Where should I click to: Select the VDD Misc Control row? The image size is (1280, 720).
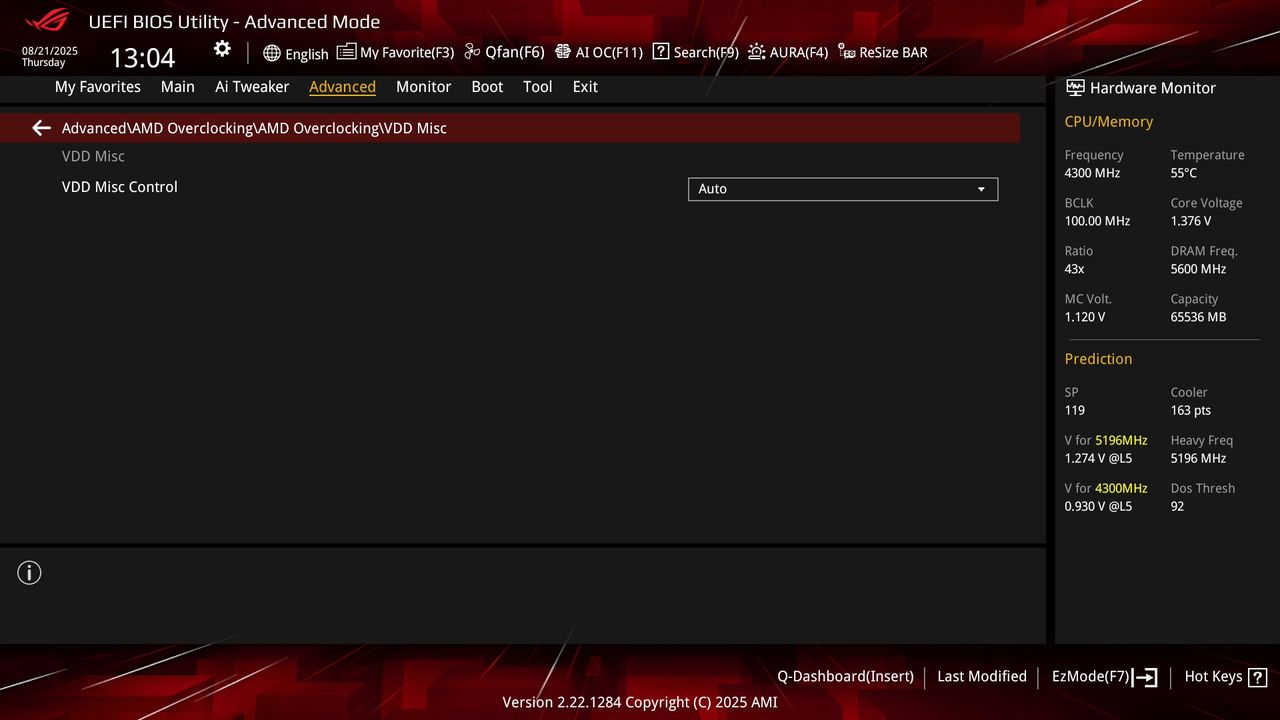click(x=120, y=187)
